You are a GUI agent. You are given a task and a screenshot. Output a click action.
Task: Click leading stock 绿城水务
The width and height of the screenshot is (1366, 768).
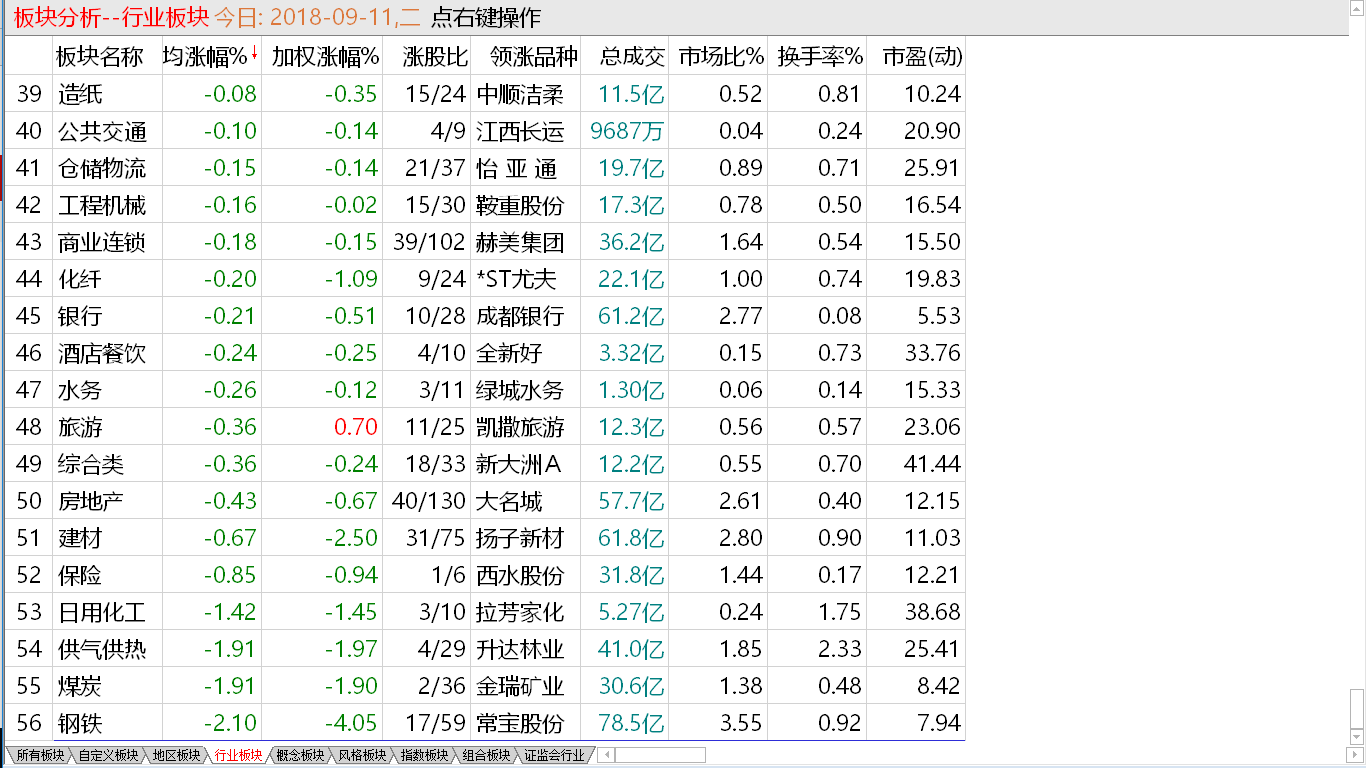520,390
